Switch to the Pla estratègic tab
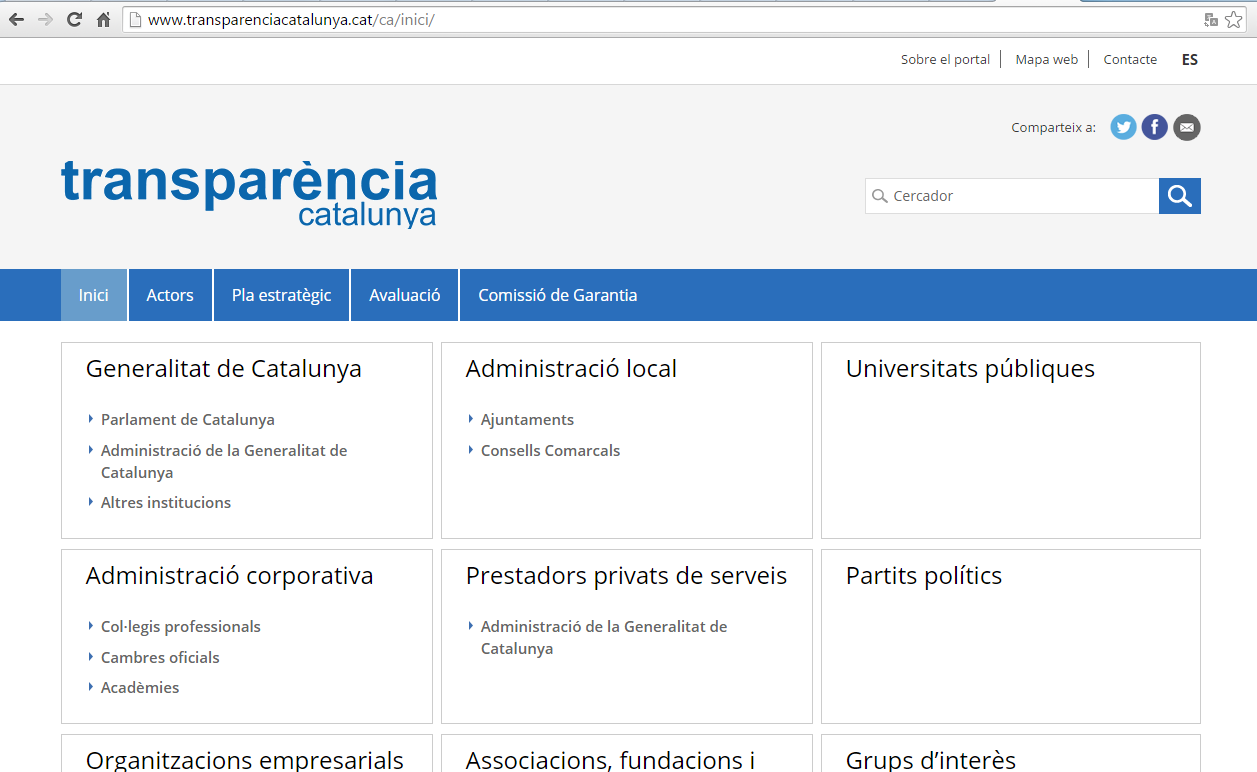1257x772 pixels. [281, 295]
